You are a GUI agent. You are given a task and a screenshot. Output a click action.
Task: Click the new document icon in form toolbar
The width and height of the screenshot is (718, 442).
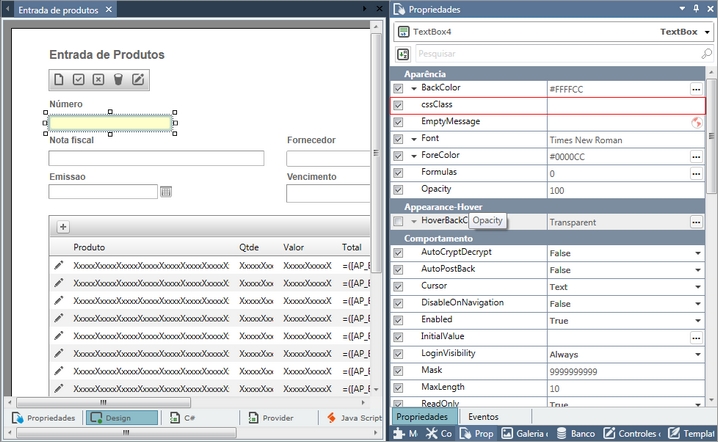59,79
